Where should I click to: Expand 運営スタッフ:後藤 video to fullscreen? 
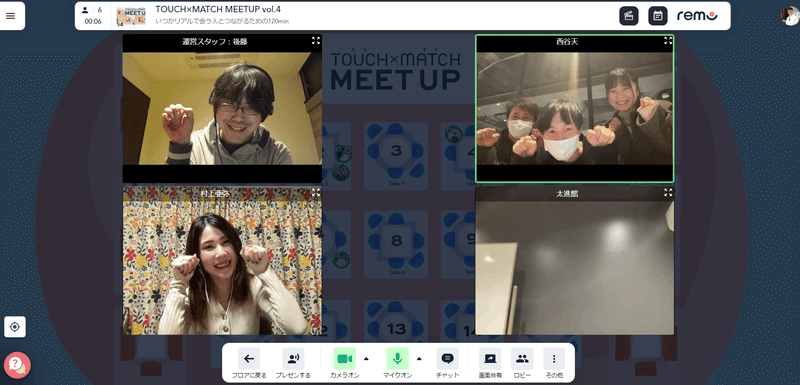coord(315,41)
